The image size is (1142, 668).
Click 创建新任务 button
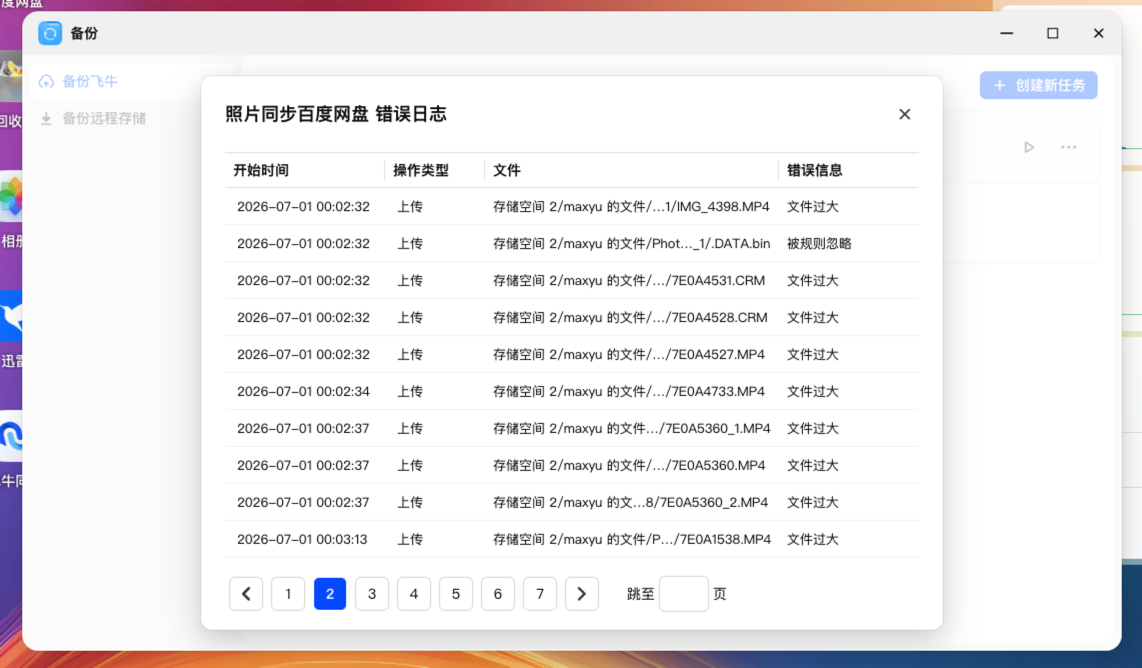click(1039, 85)
